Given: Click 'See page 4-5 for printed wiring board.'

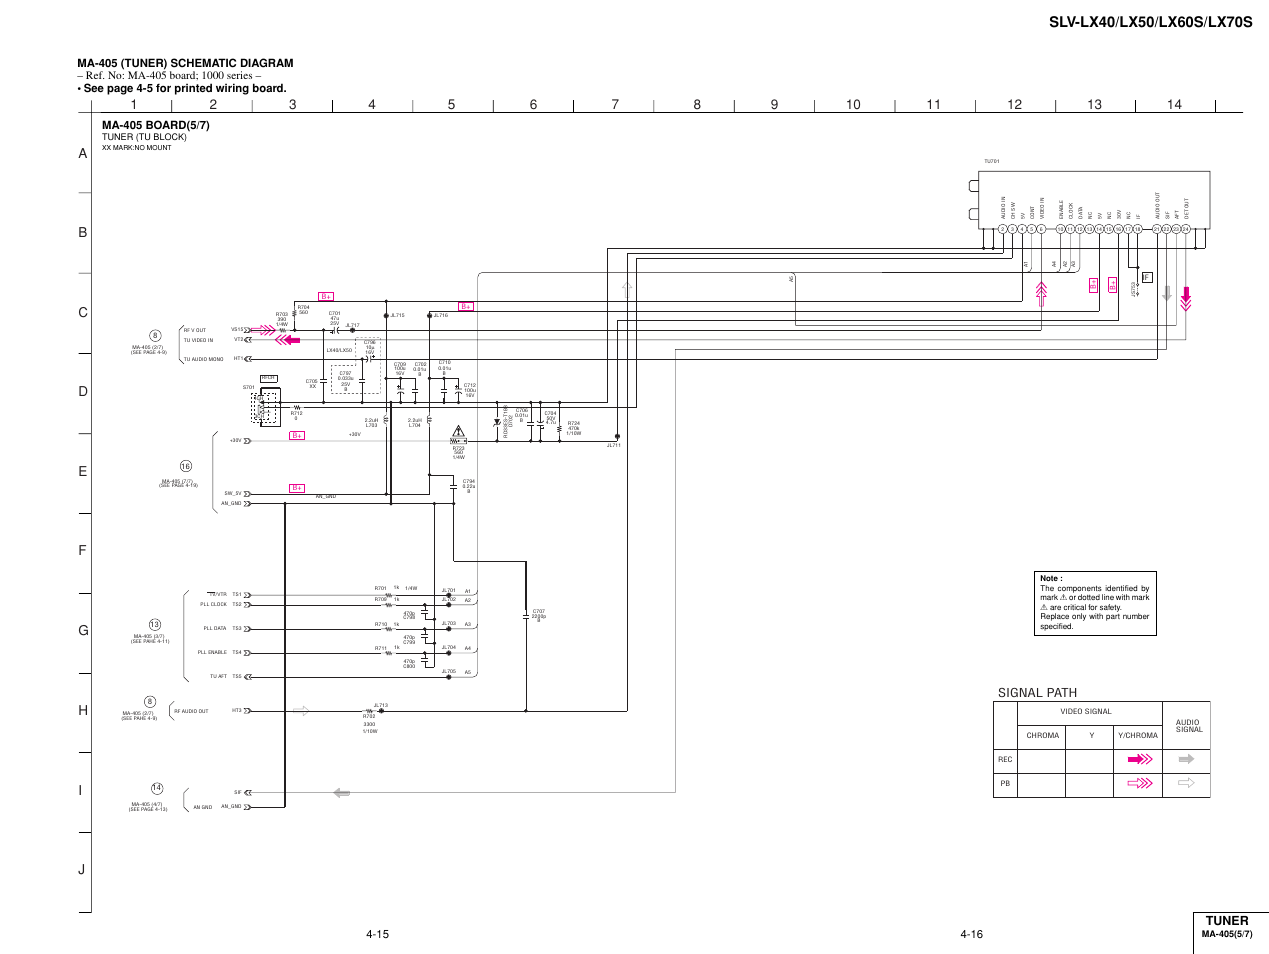Looking at the screenshot, I should tap(184, 88).
